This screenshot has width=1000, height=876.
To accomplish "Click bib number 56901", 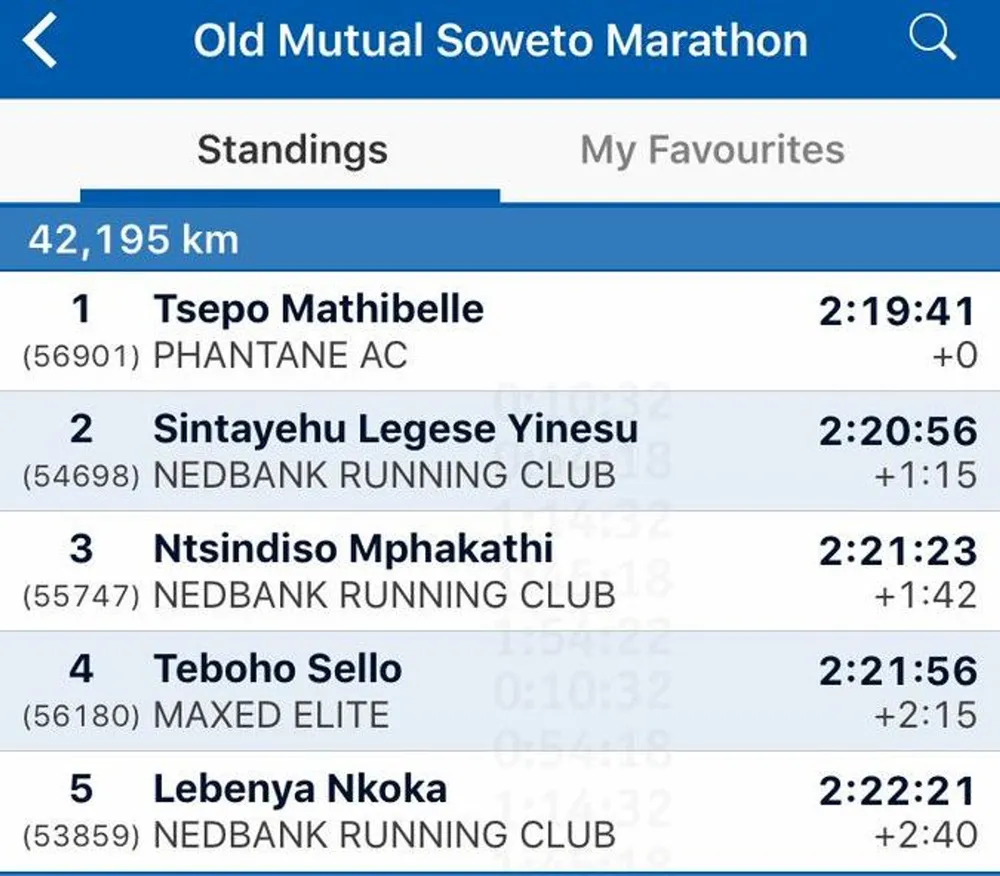I will pos(81,356).
